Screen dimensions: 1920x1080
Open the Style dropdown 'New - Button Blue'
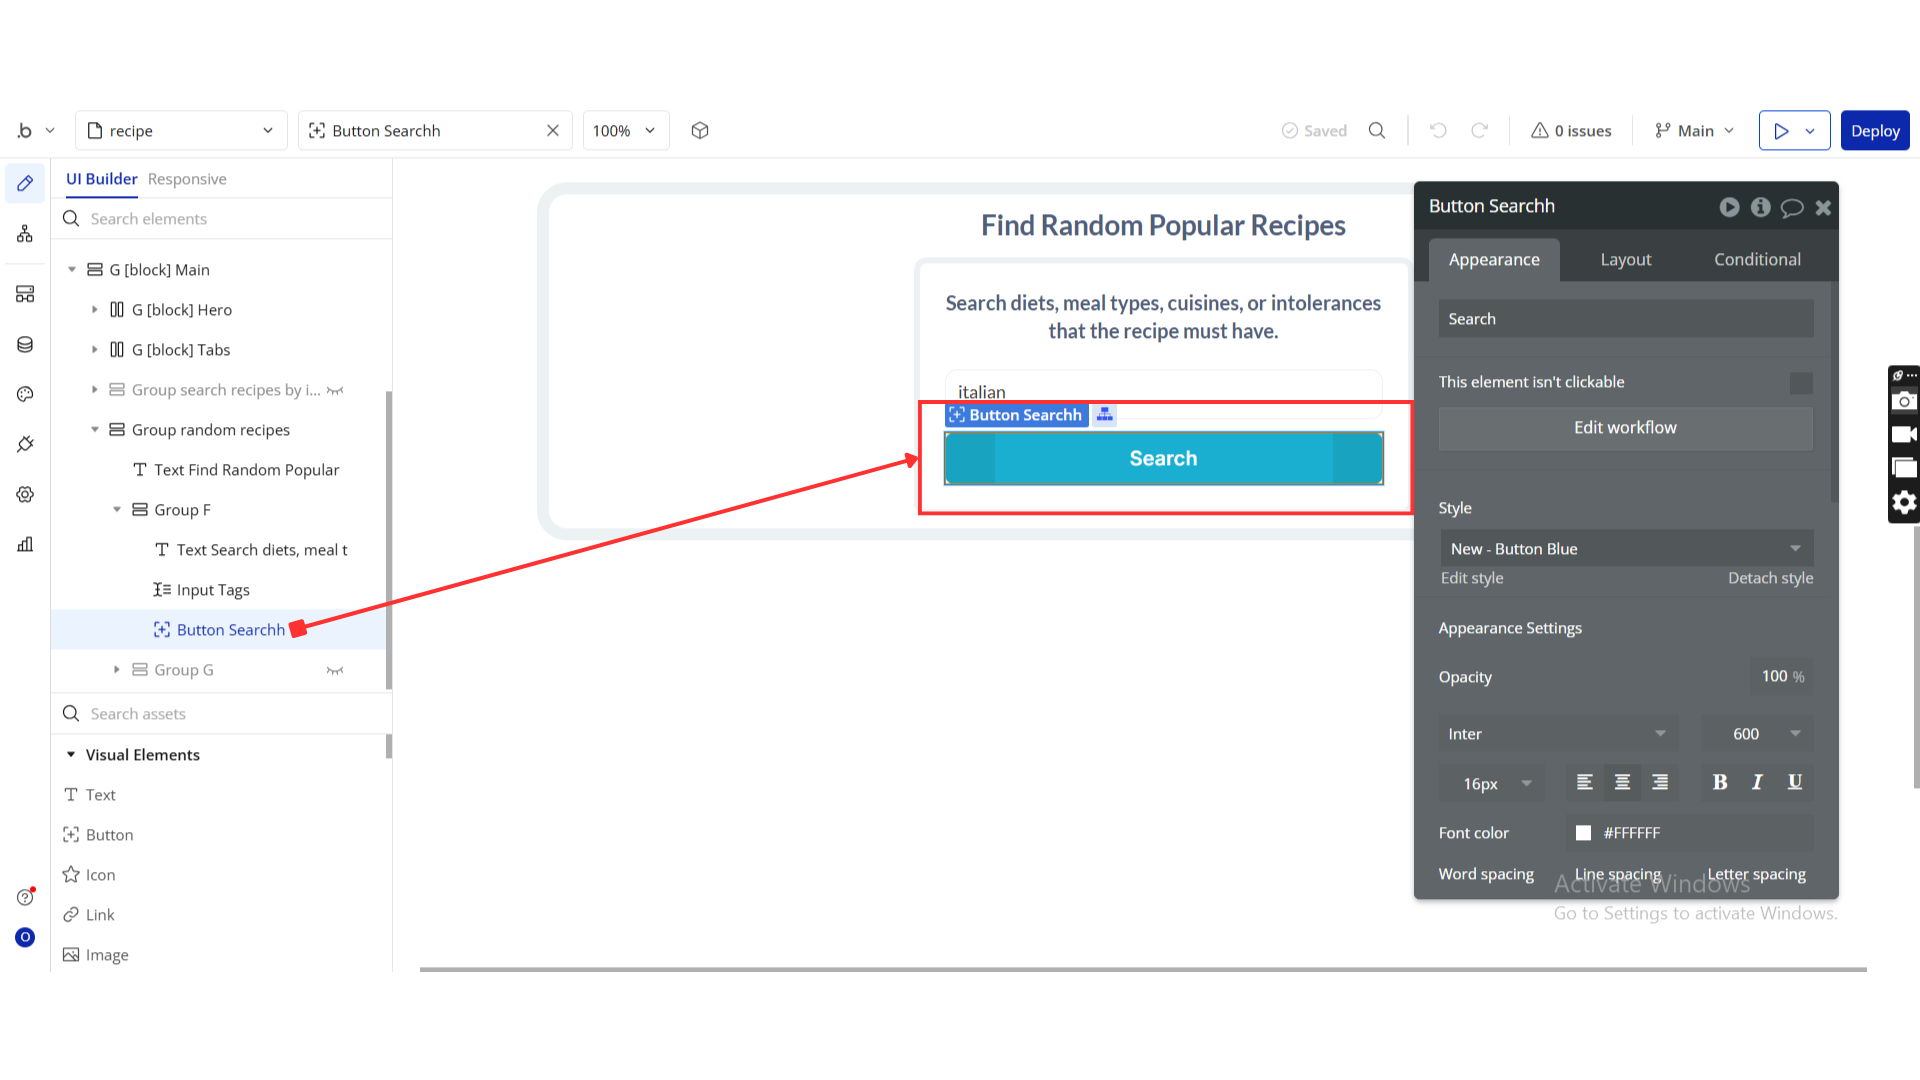point(1625,549)
